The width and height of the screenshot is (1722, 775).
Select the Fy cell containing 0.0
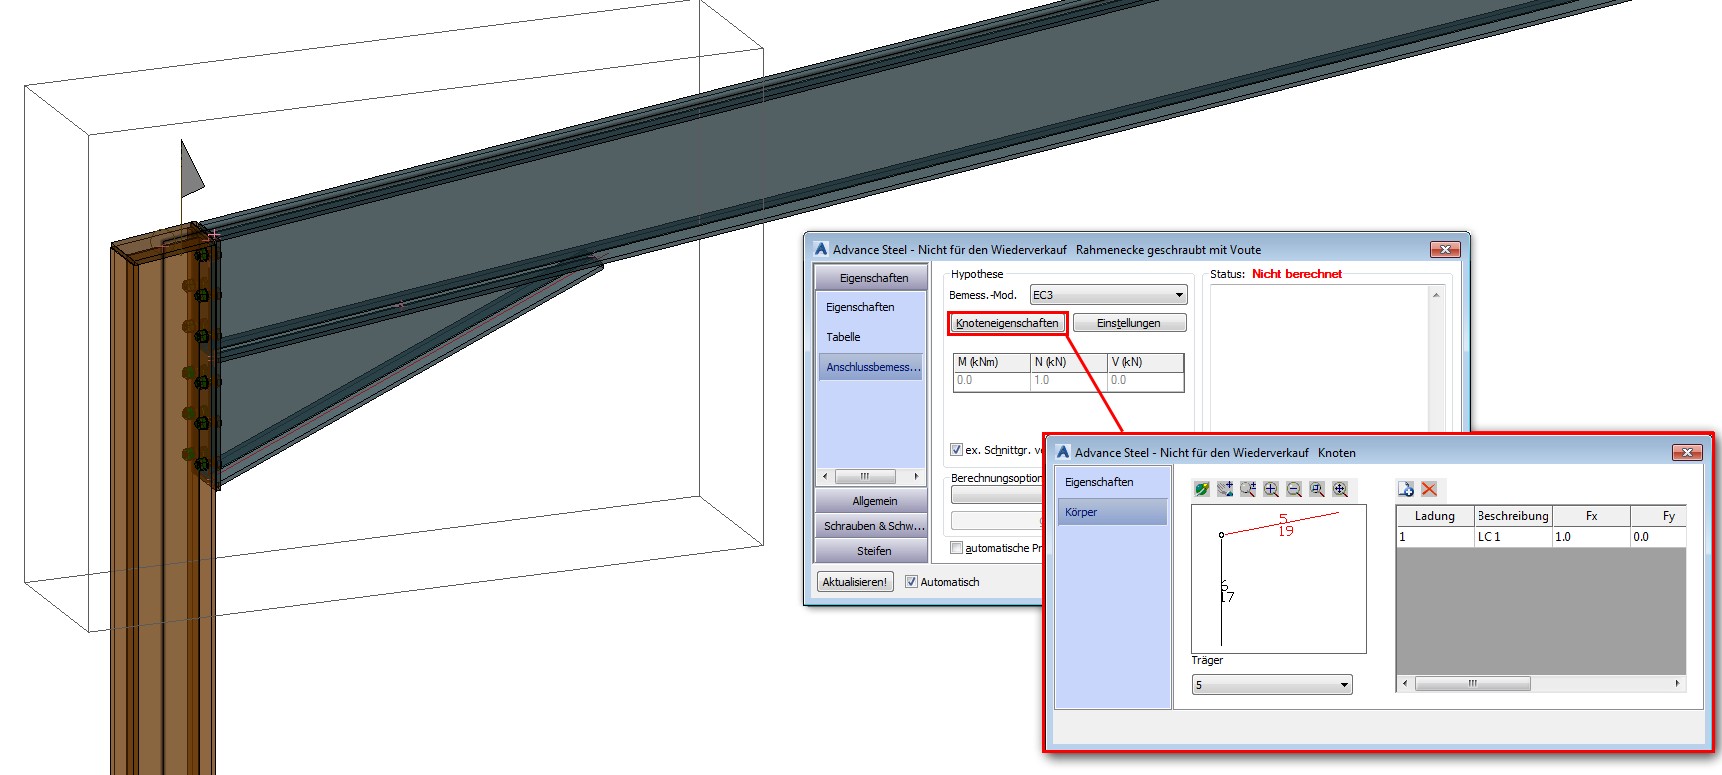(x=1660, y=537)
